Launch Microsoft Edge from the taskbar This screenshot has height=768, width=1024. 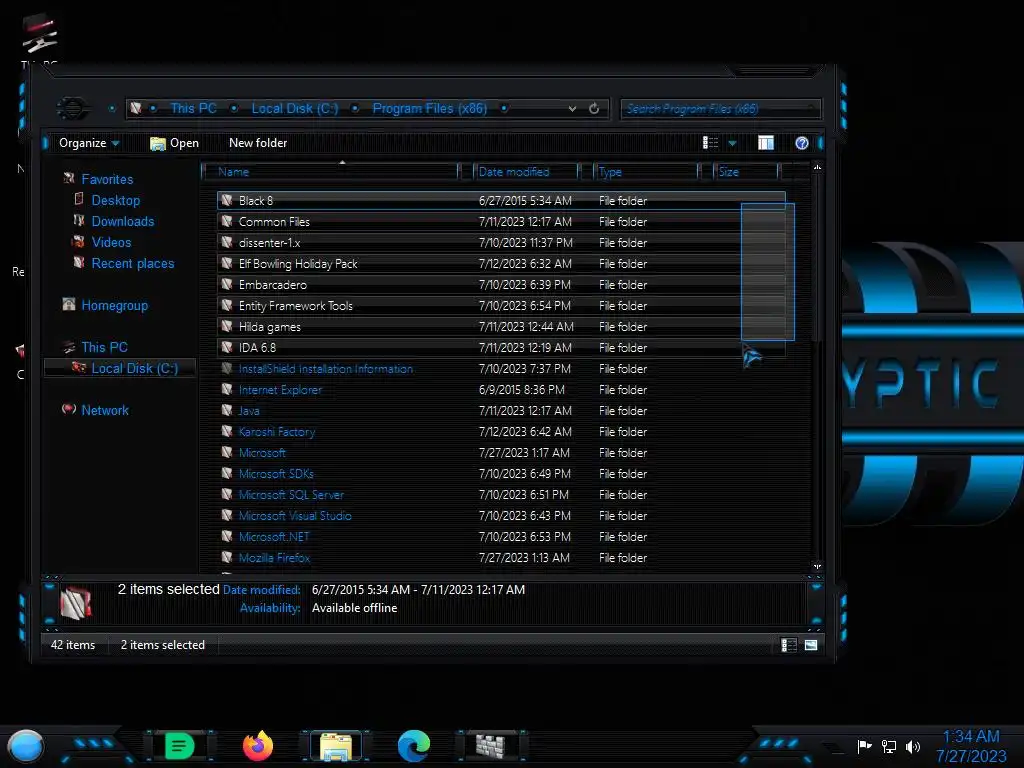(x=414, y=746)
